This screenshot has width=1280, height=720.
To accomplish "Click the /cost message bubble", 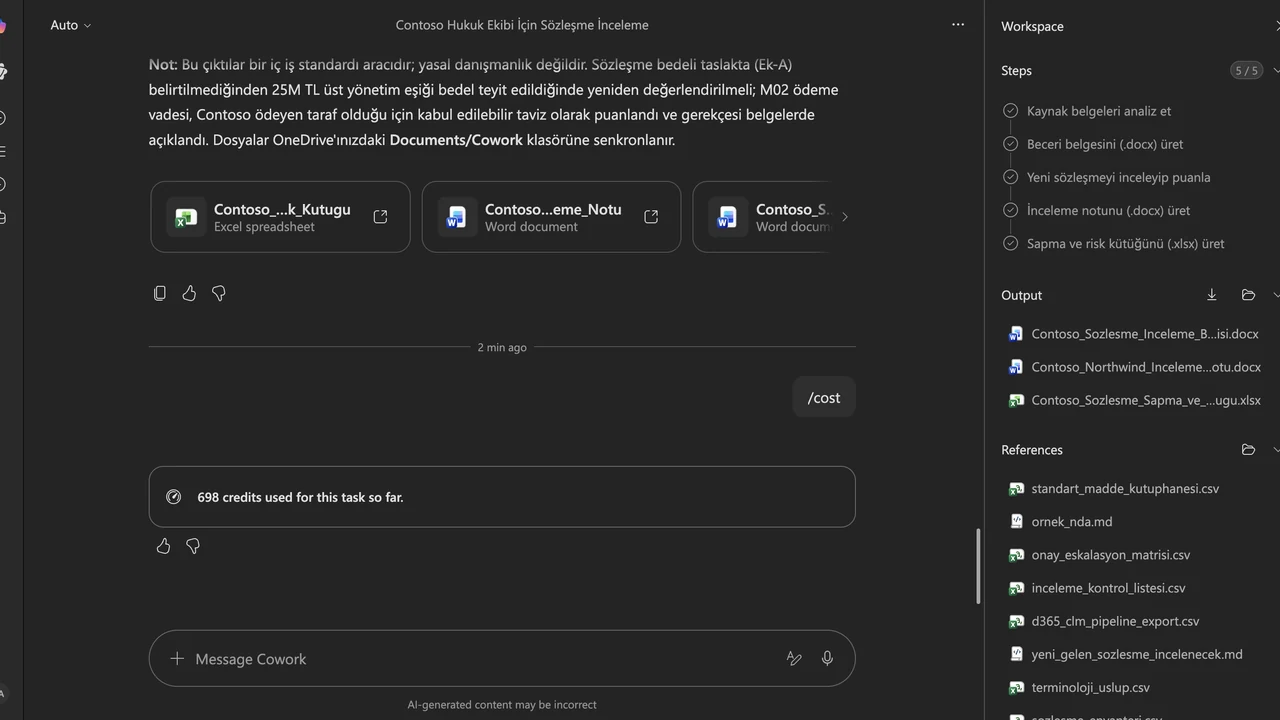I will coord(824,398).
